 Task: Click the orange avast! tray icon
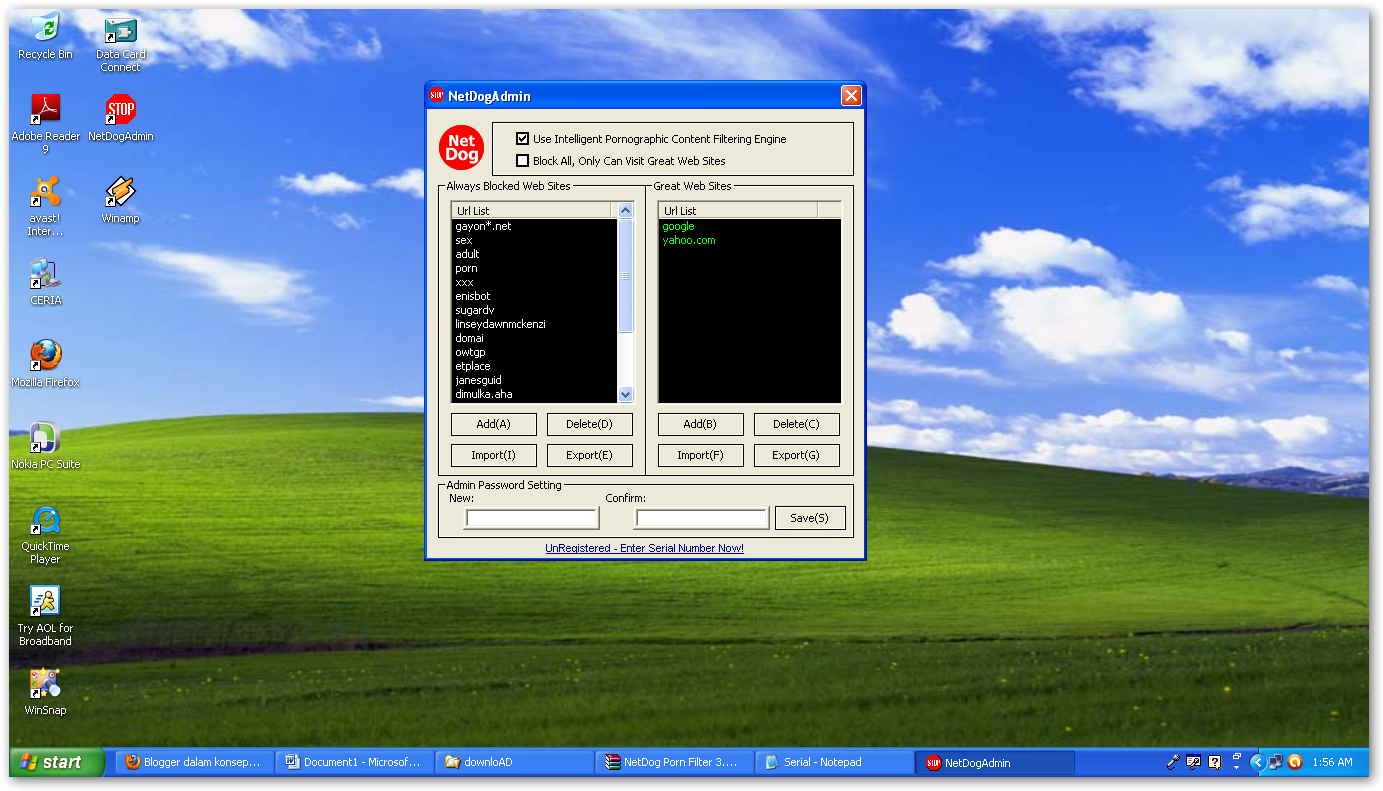coord(1295,762)
